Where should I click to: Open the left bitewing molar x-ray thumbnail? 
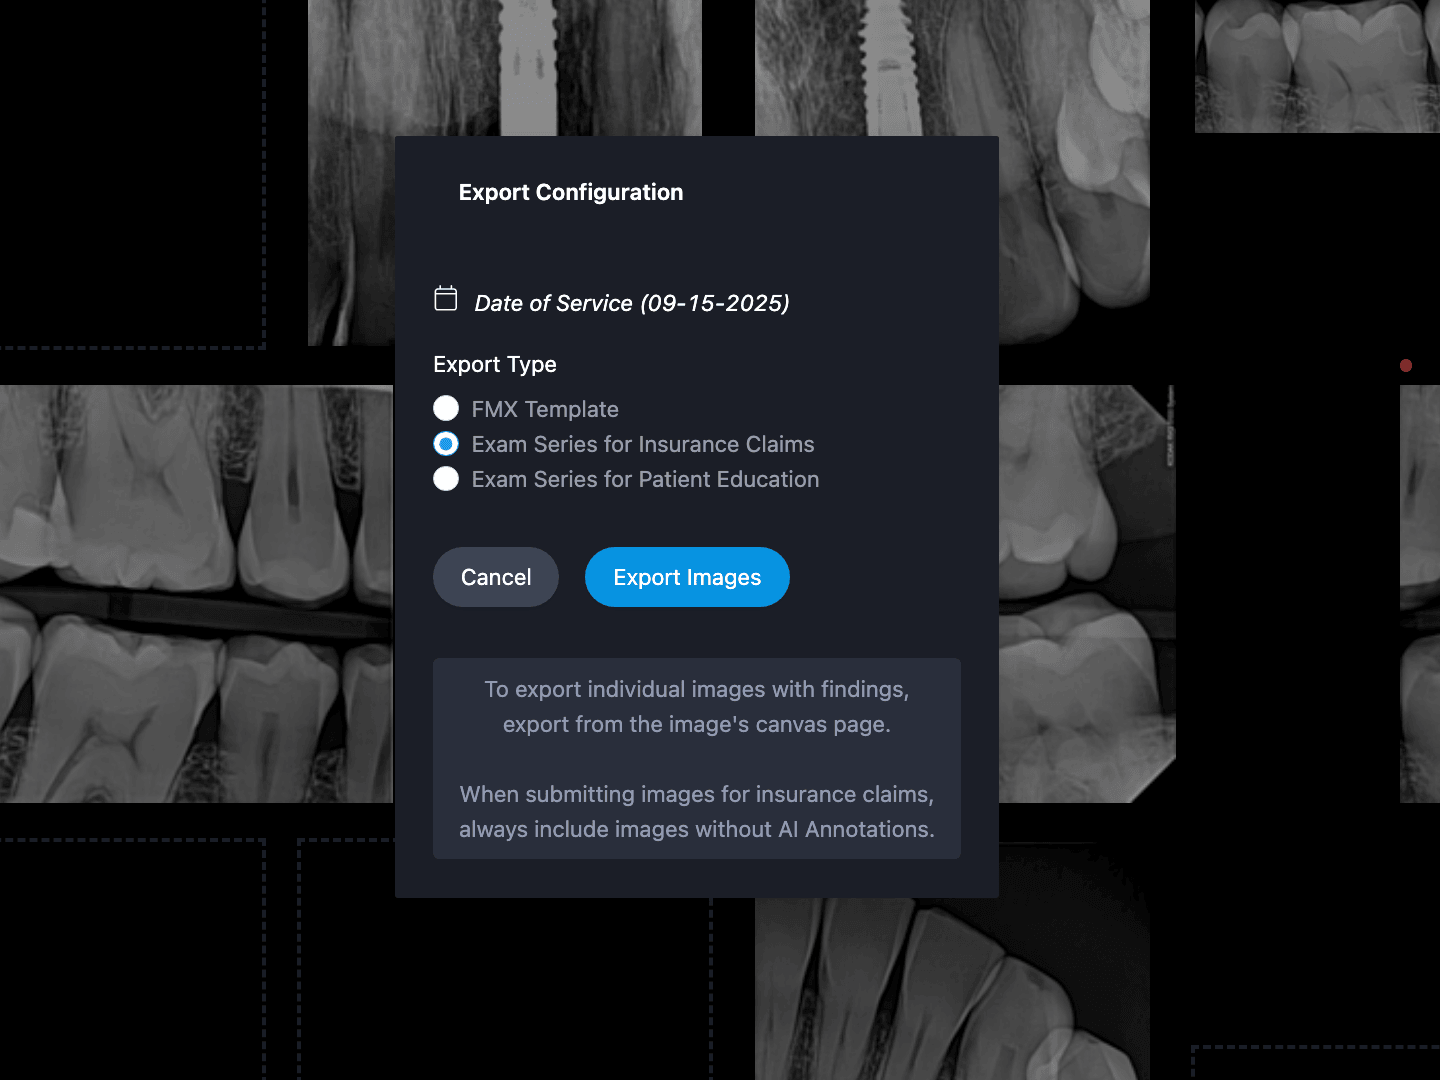(x=197, y=594)
